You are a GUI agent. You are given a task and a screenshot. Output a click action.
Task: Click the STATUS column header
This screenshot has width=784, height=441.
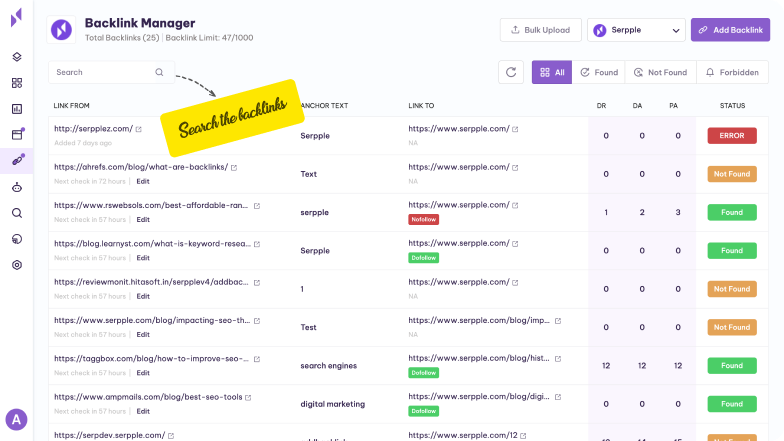point(732,106)
